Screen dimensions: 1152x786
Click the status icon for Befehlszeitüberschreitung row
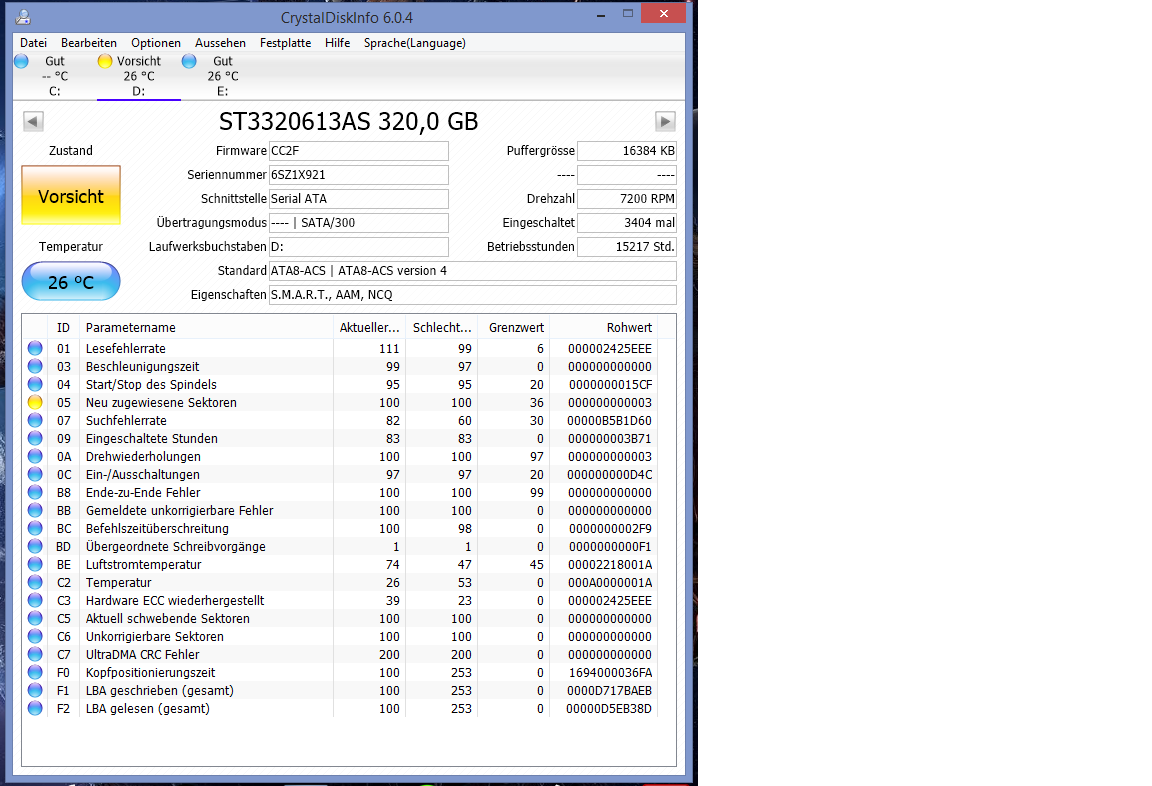pyautogui.click(x=35, y=528)
